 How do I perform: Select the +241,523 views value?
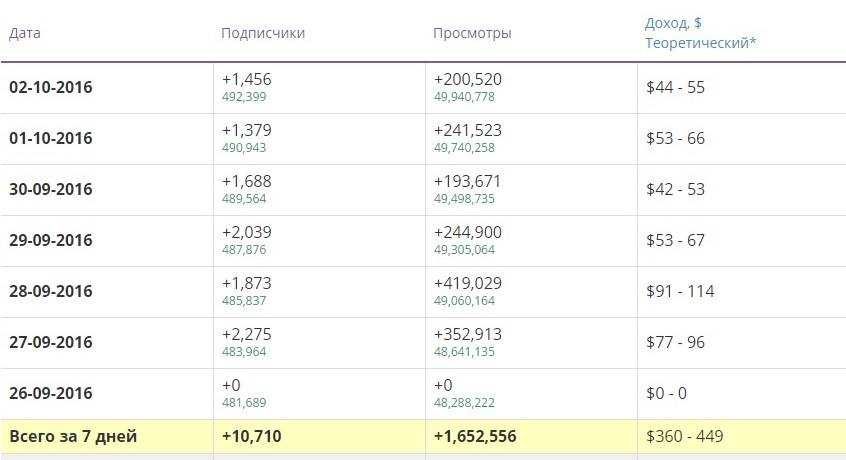tap(468, 130)
